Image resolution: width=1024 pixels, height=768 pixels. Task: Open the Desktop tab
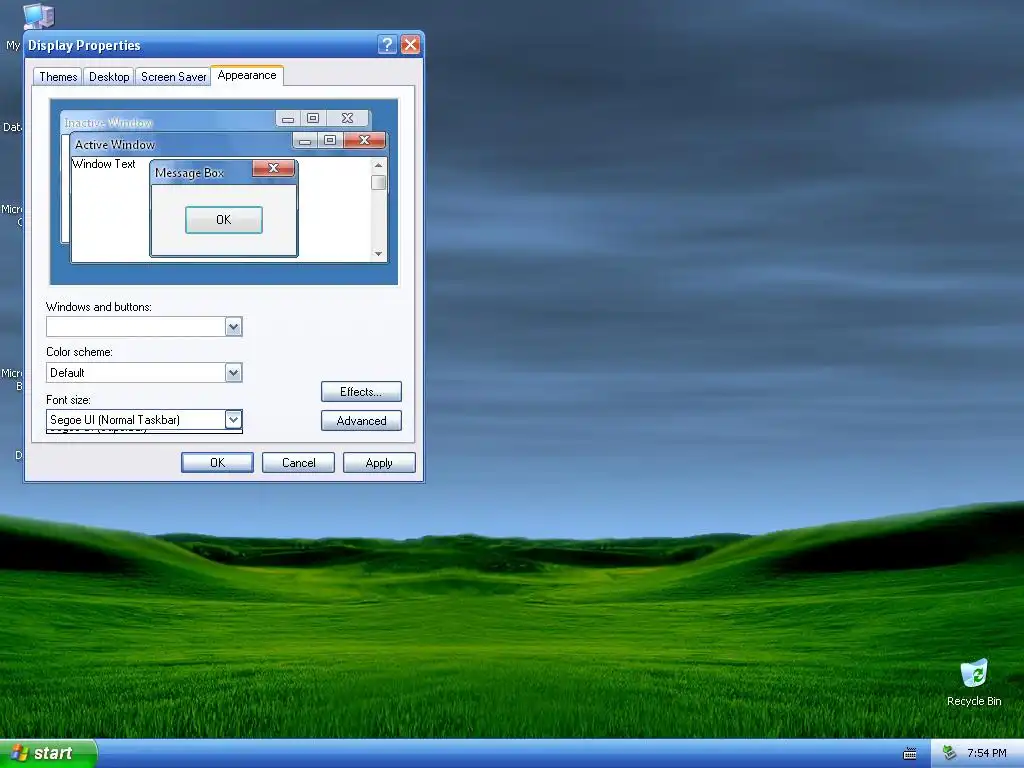click(x=108, y=76)
